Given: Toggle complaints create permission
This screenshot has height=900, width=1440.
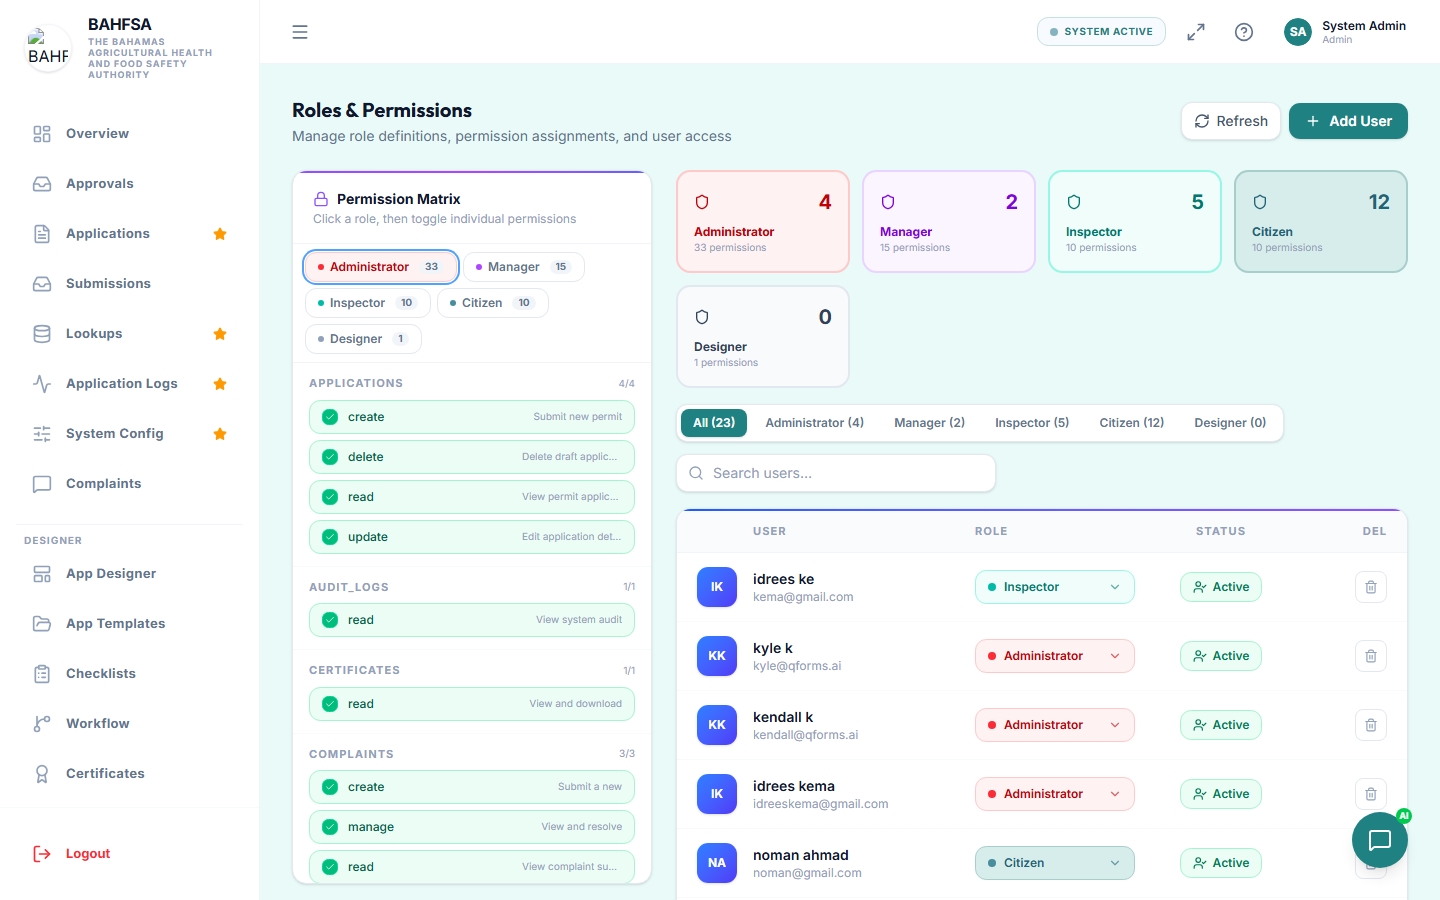Looking at the screenshot, I should [x=472, y=787].
